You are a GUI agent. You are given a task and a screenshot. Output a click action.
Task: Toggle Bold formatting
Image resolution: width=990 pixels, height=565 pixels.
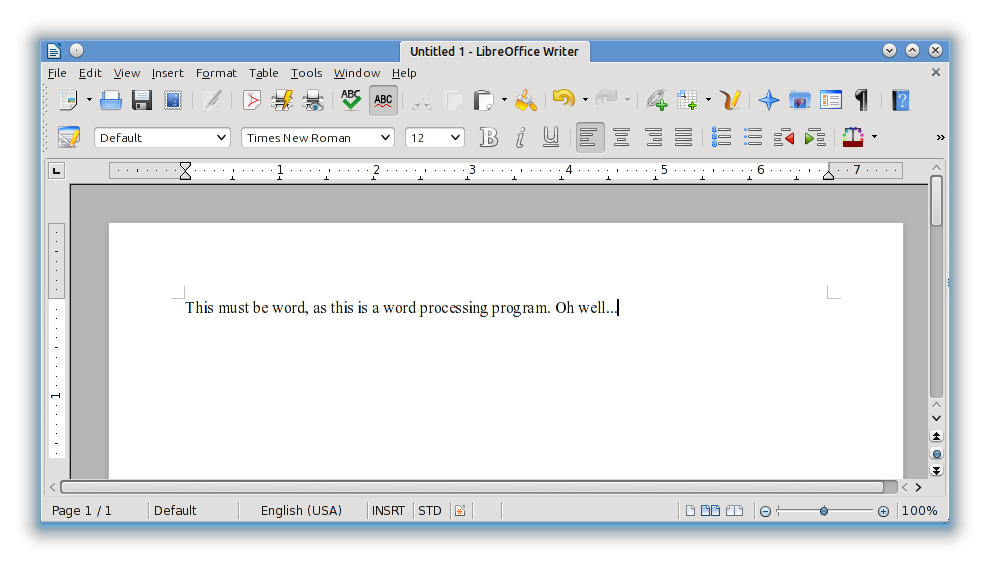[488, 137]
